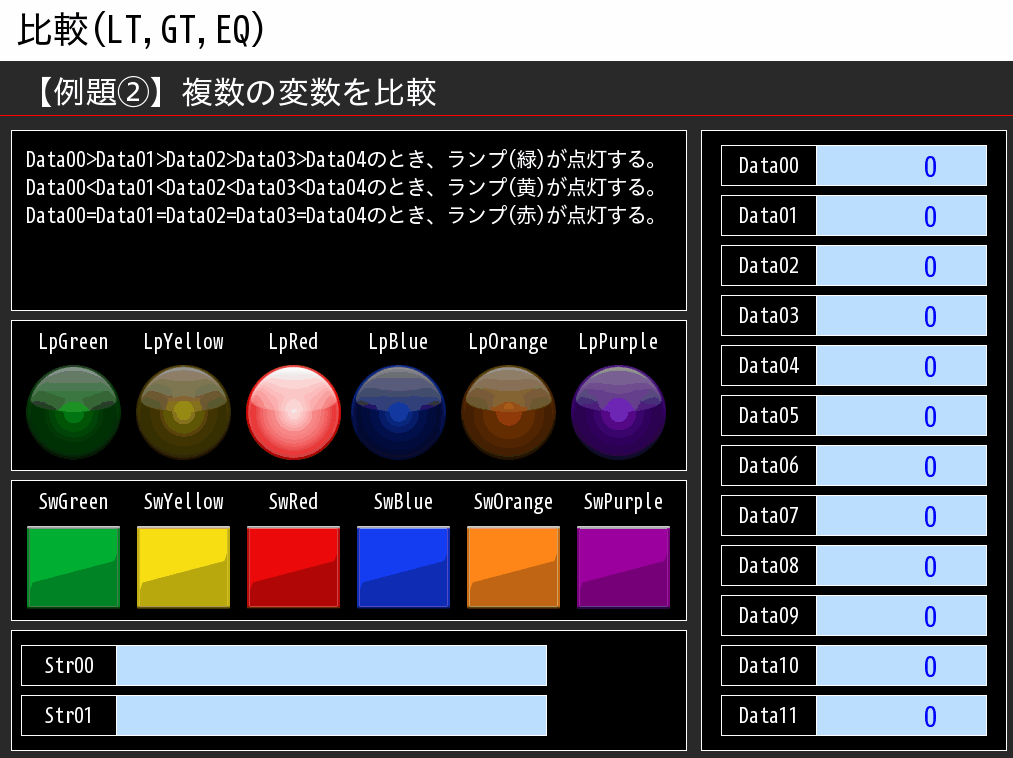Select the Data02 value field
This screenshot has width=1013, height=758.
point(901,266)
